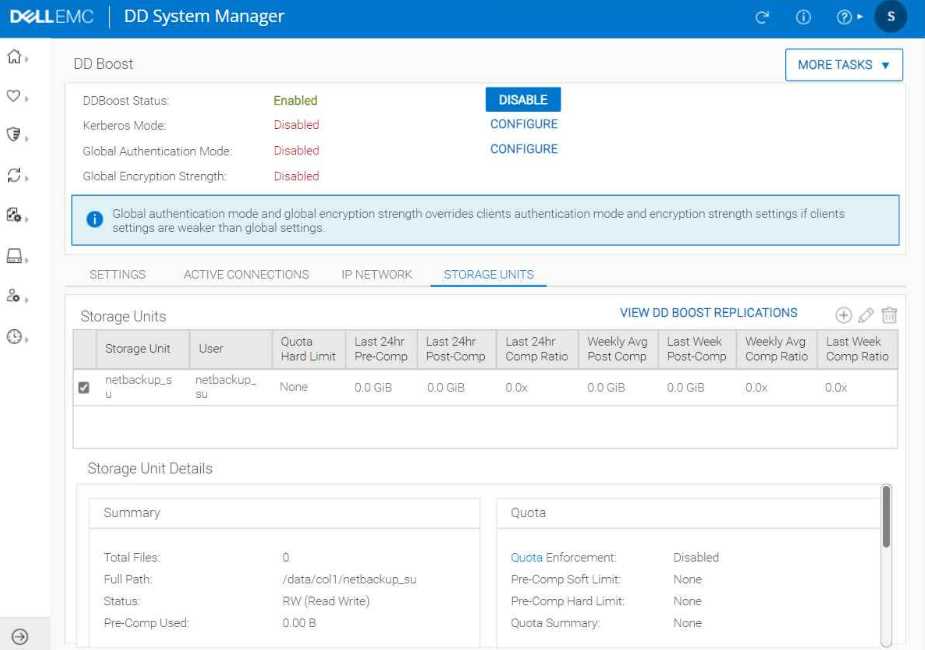Click the add storage unit plus icon
This screenshot has width=925, height=650.
(843, 315)
